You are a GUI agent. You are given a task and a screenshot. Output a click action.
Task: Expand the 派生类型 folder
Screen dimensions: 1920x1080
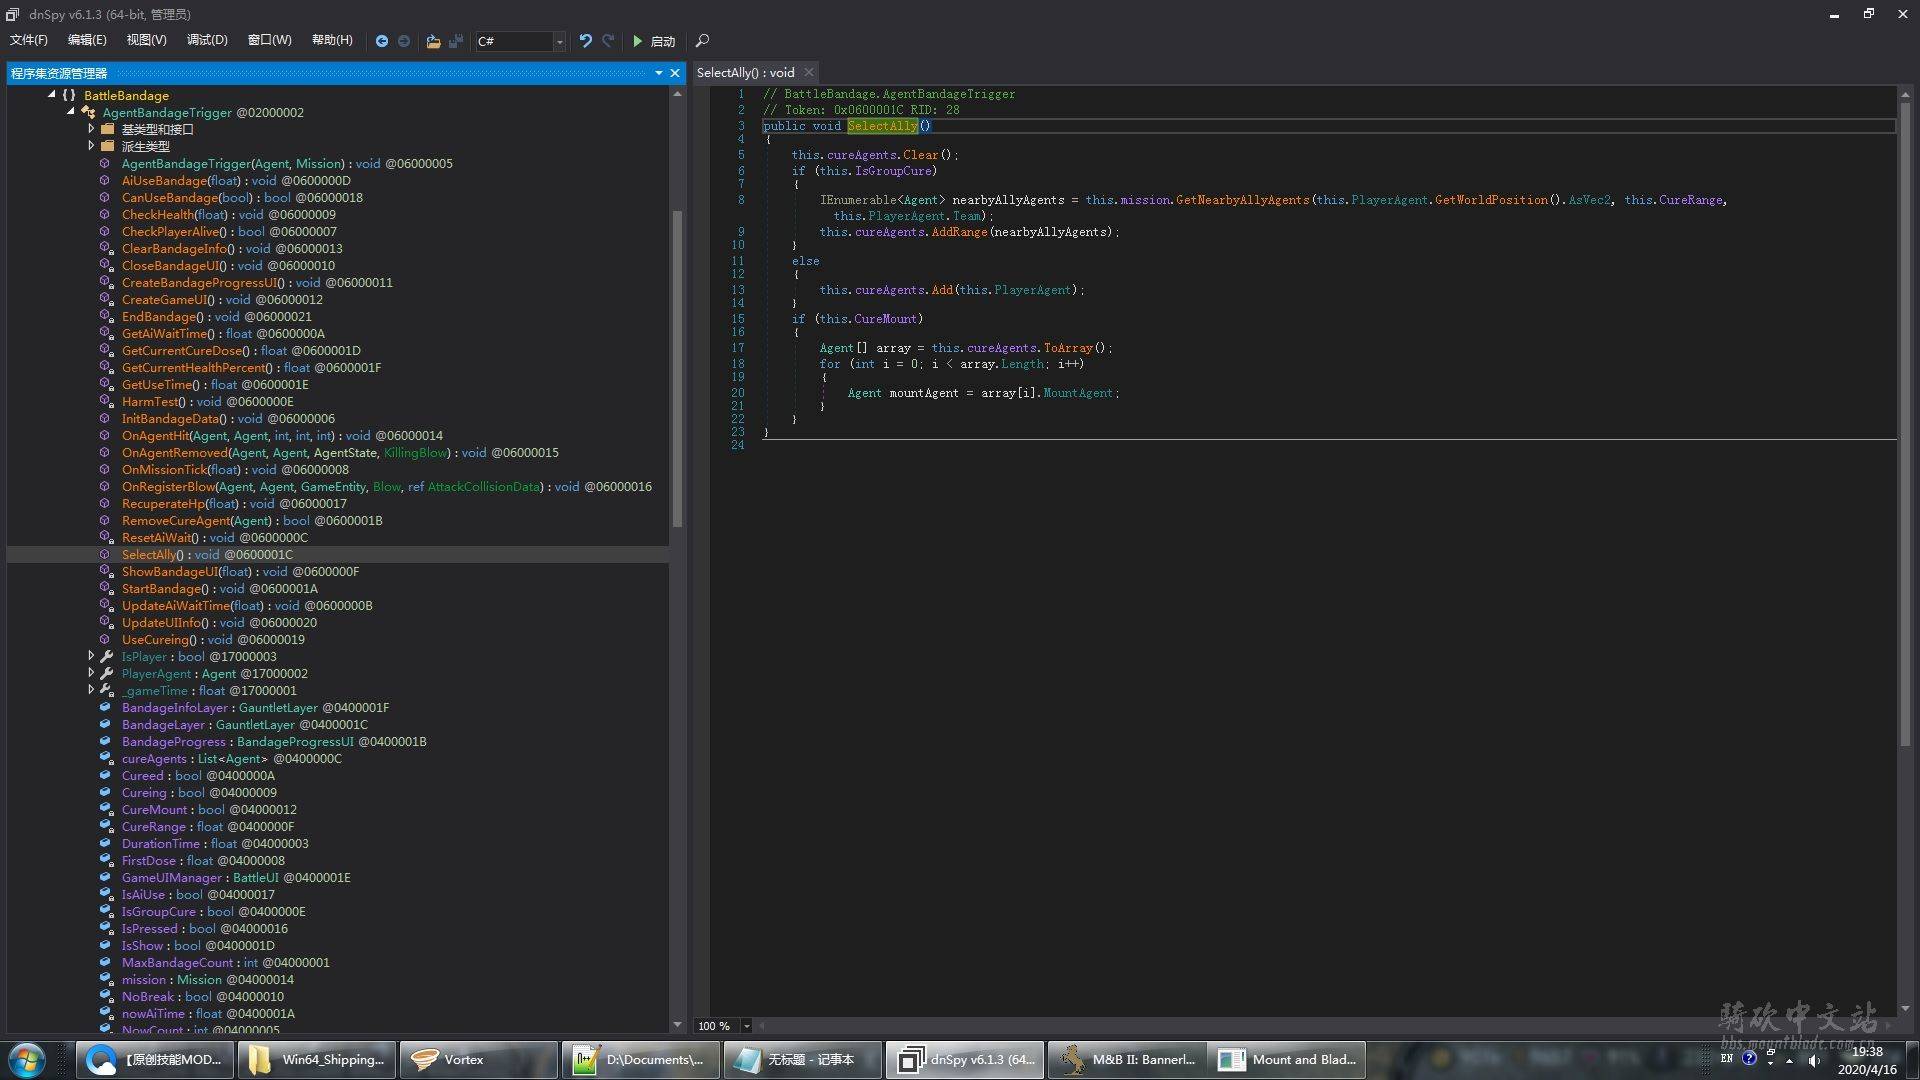[x=91, y=146]
